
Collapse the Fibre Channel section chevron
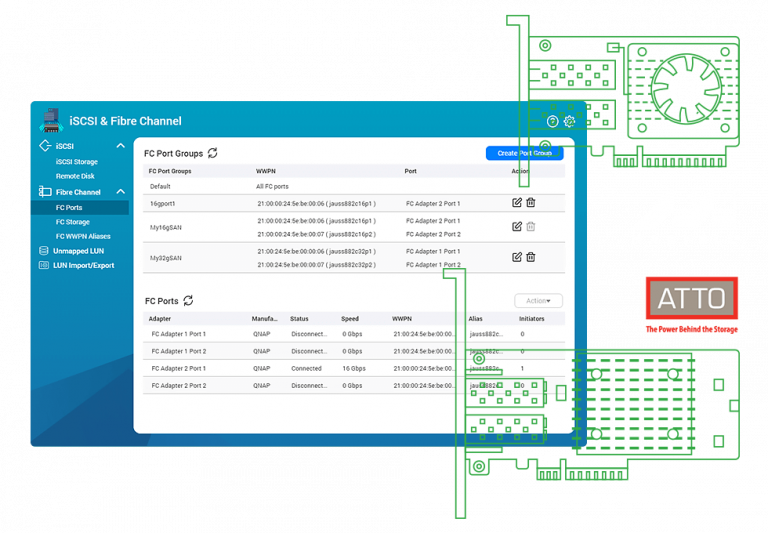click(x=120, y=192)
